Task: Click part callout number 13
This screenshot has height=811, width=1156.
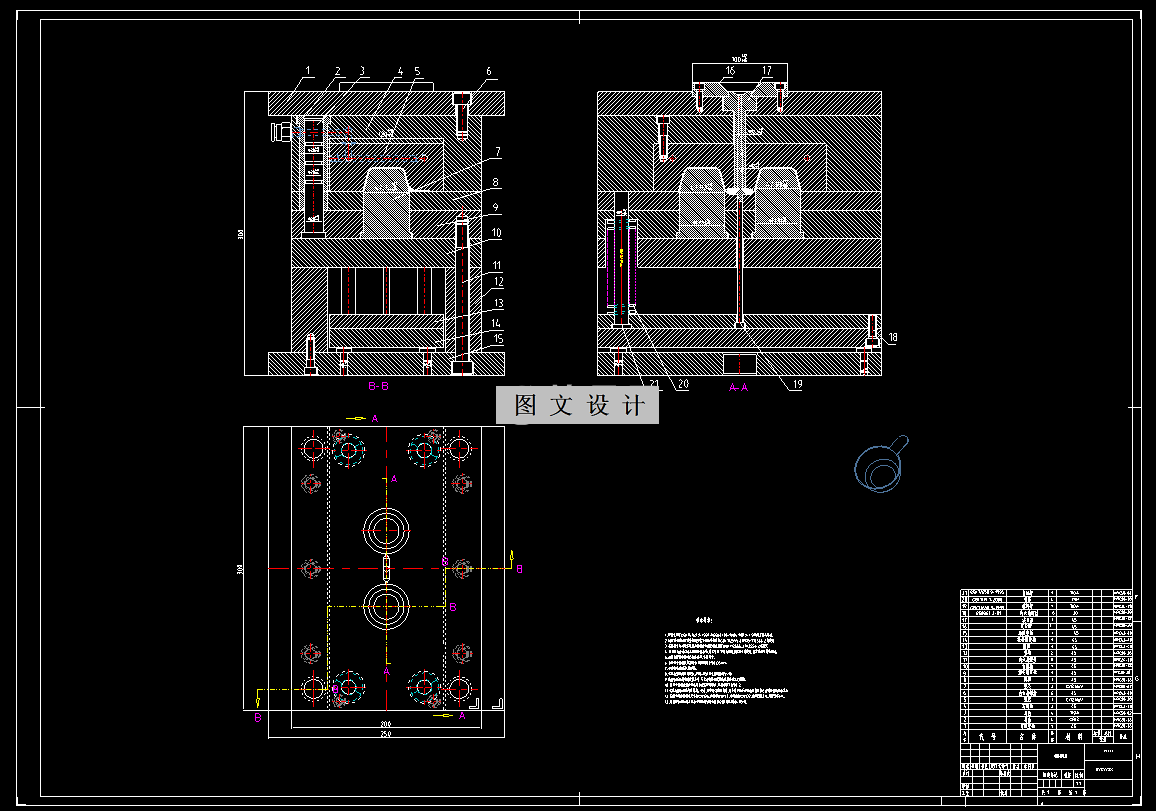Action: pos(498,303)
